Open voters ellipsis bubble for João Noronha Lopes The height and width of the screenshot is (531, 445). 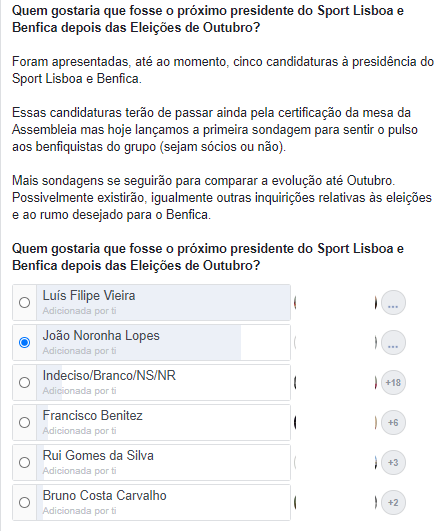pyautogui.click(x=393, y=342)
